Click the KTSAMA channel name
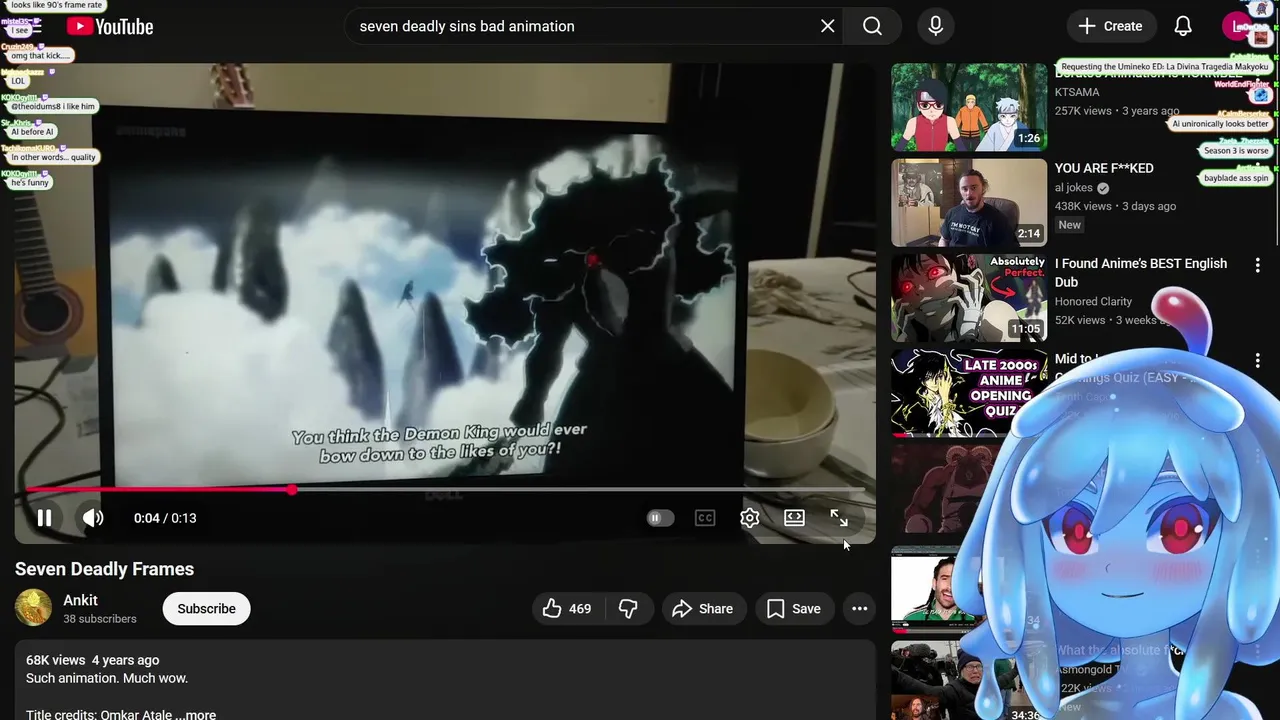 [1077, 92]
